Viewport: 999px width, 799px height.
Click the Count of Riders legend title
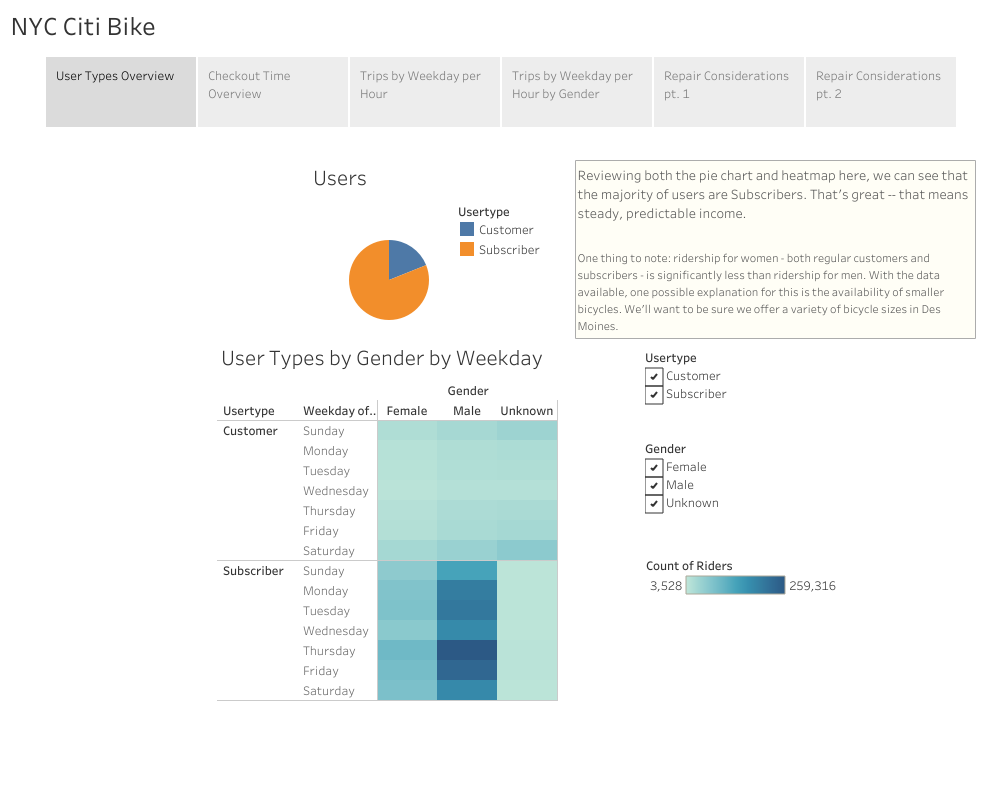[689, 566]
